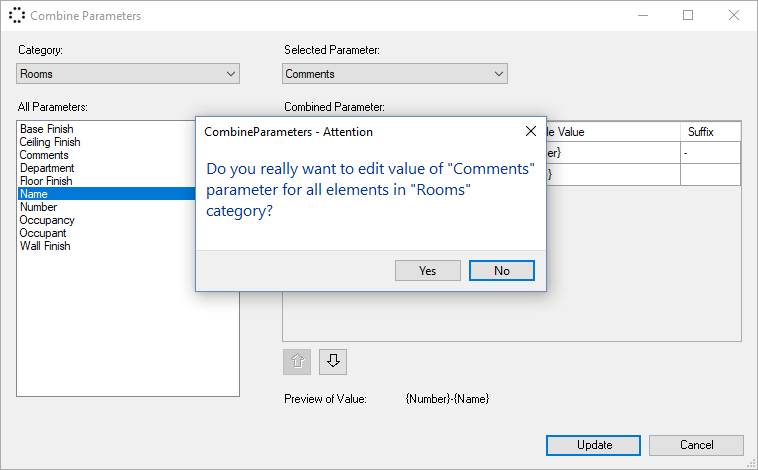Choose Comments in All Parameters list

pos(44,155)
